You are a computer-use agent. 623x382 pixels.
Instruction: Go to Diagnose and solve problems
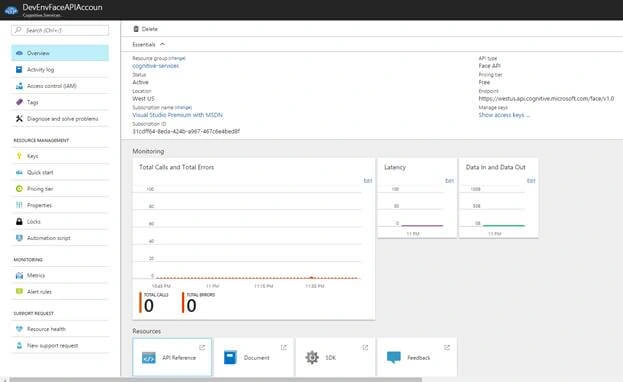[x=60, y=118]
